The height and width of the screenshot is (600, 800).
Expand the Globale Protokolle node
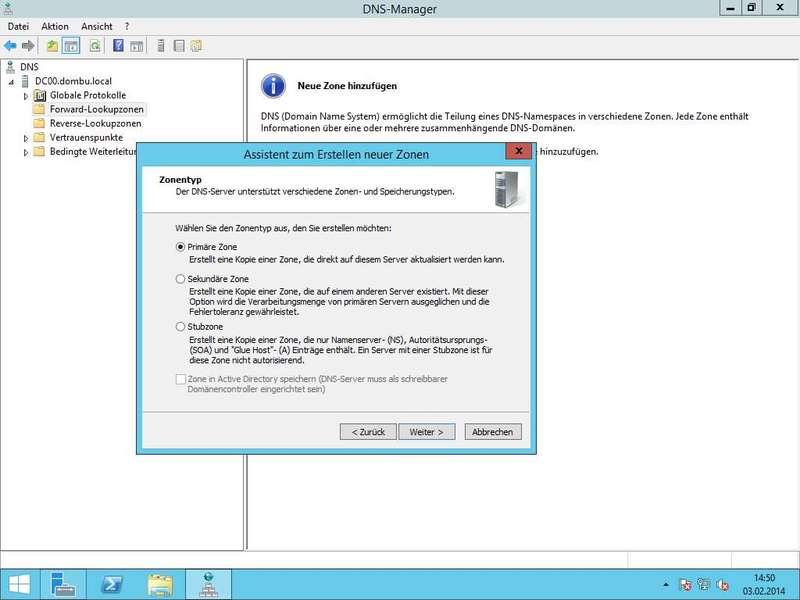(x=26, y=95)
